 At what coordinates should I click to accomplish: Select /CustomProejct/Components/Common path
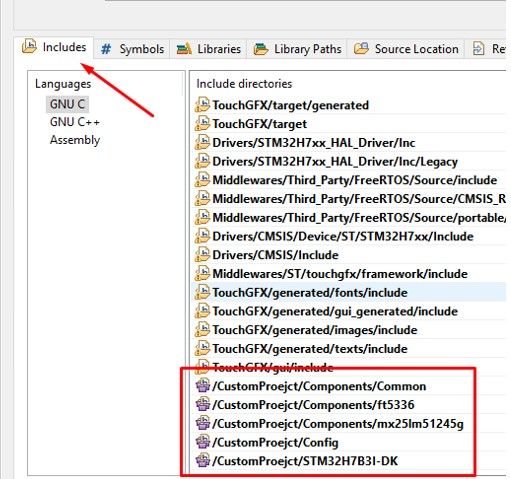(319, 386)
